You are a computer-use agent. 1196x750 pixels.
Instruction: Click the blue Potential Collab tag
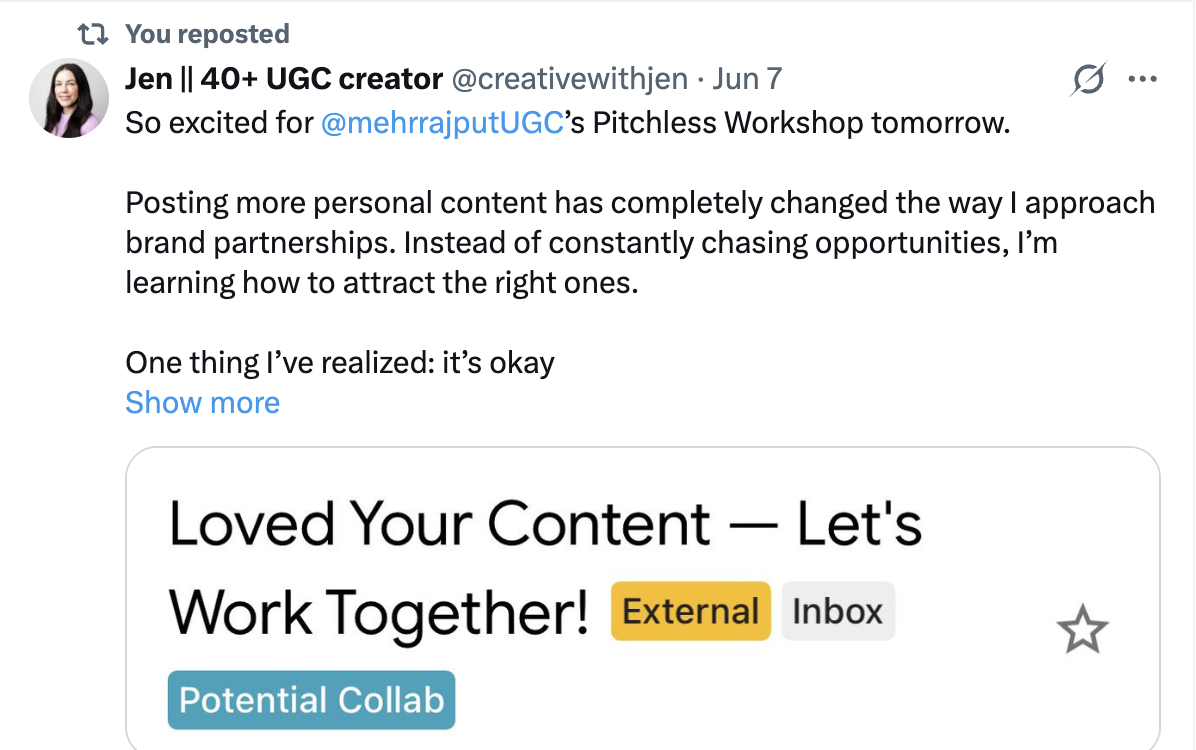311,700
